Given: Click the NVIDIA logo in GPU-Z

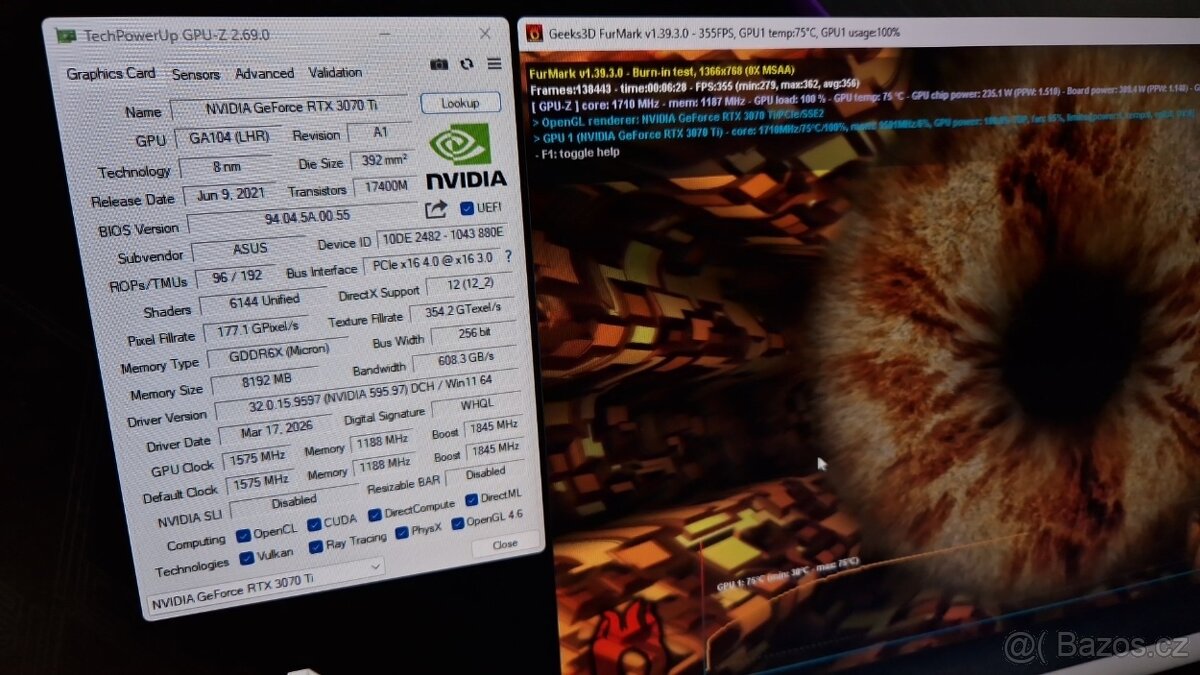Looking at the screenshot, I should pos(464,156).
